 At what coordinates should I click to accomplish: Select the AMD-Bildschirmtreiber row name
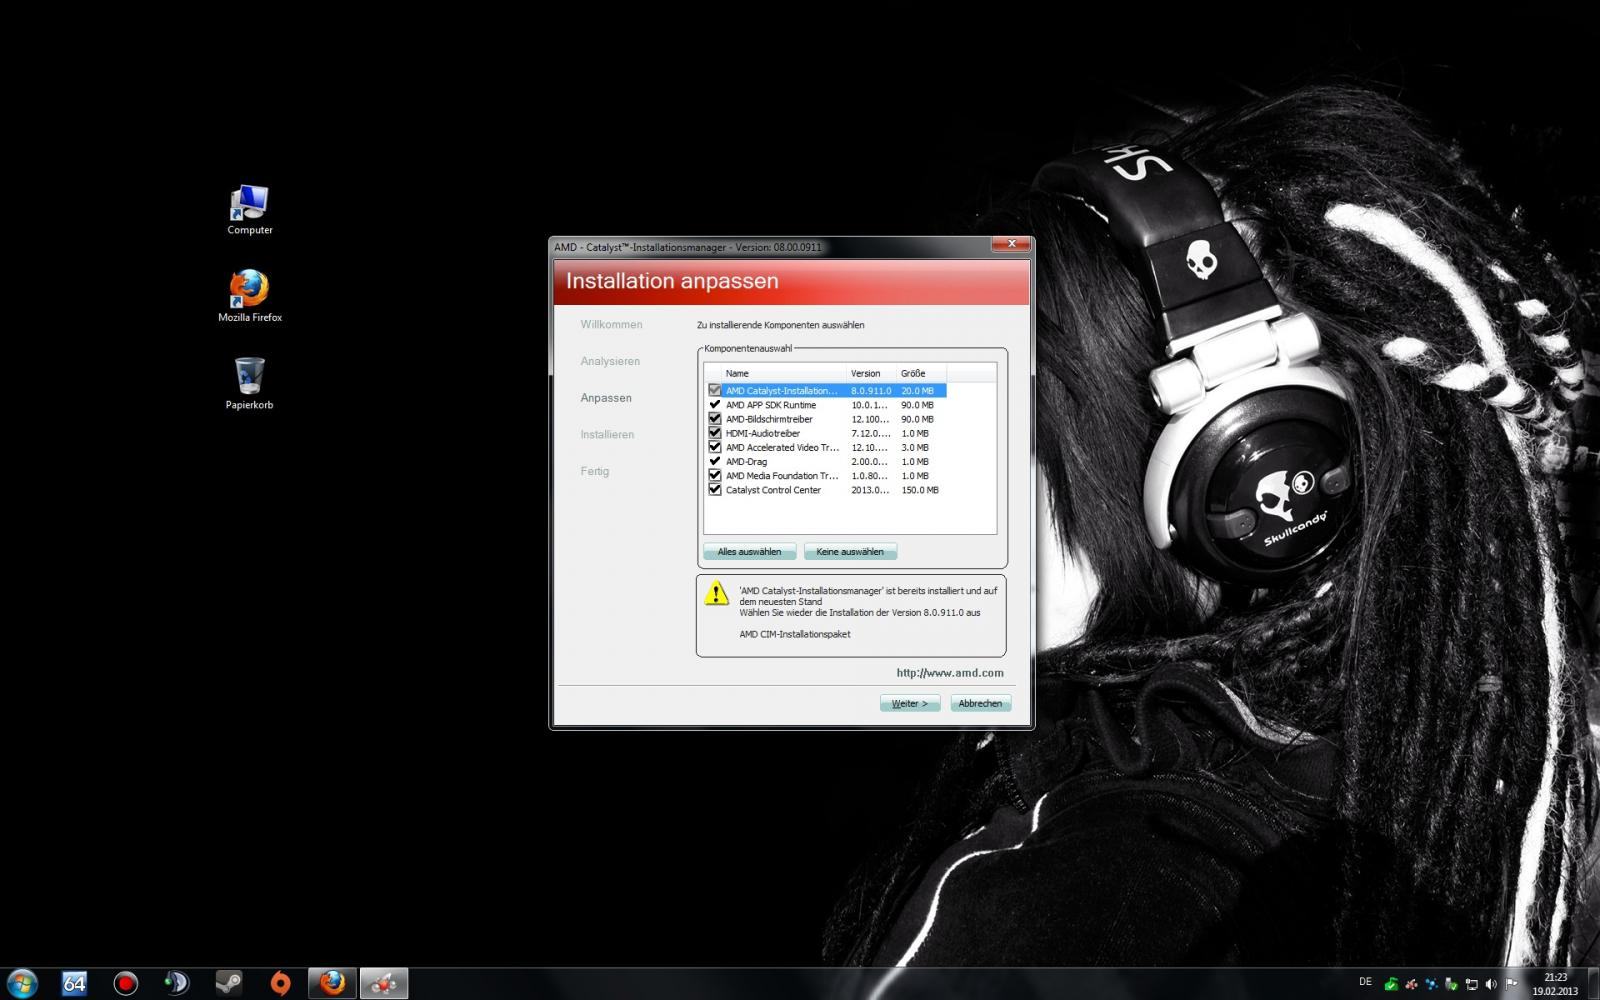pyautogui.click(x=769, y=419)
